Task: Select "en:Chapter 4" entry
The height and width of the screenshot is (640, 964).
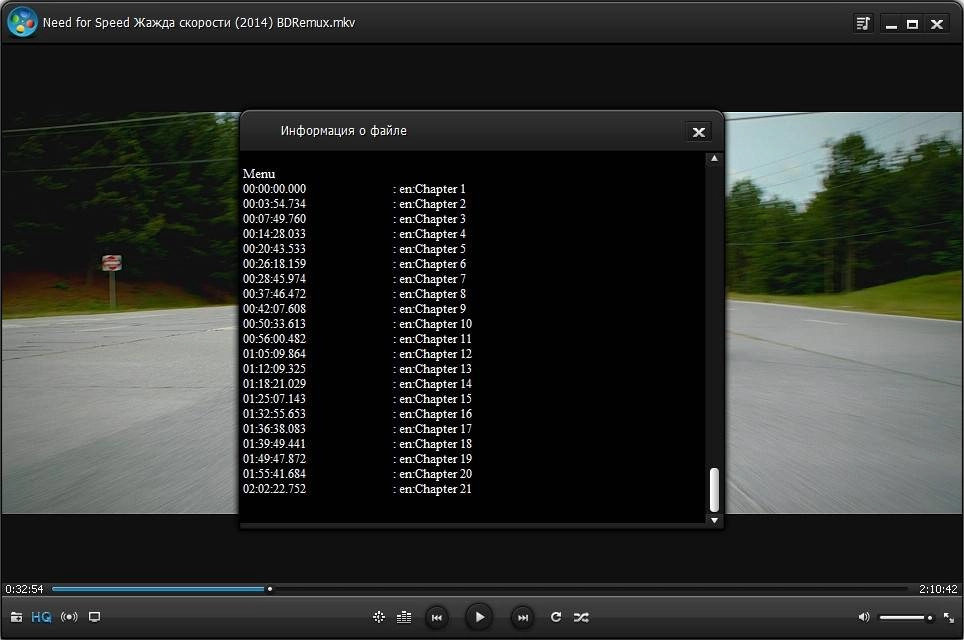Action: [432, 234]
